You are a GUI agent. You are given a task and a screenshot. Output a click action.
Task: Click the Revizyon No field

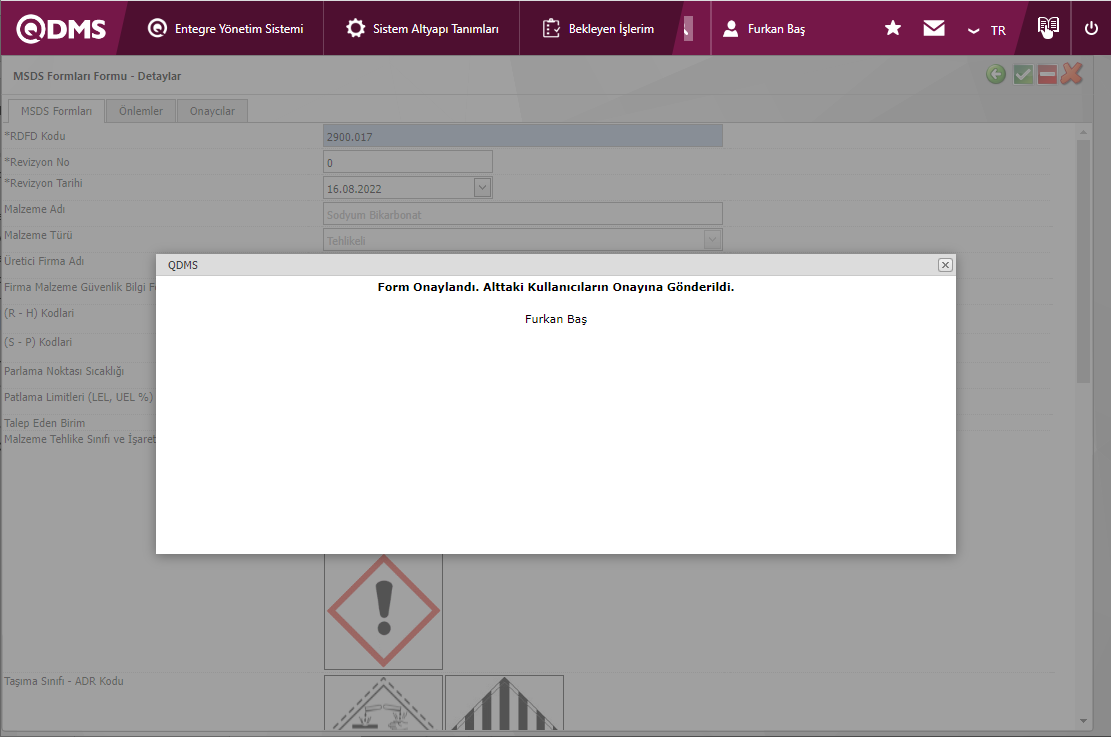click(408, 162)
